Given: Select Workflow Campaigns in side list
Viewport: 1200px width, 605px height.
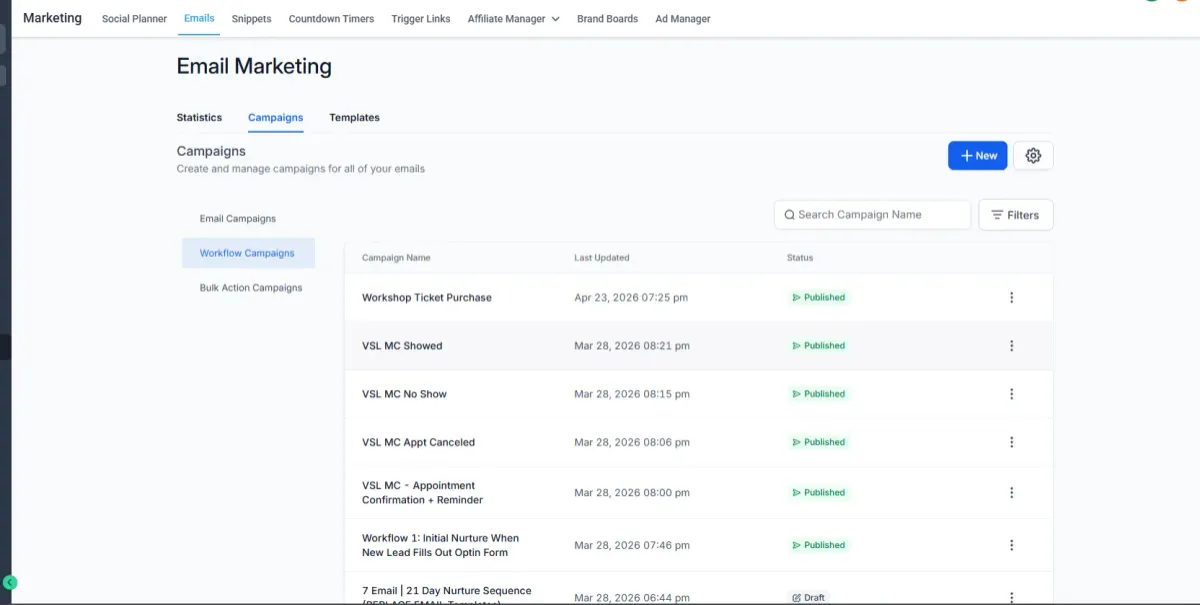Looking at the screenshot, I should pos(248,253).
